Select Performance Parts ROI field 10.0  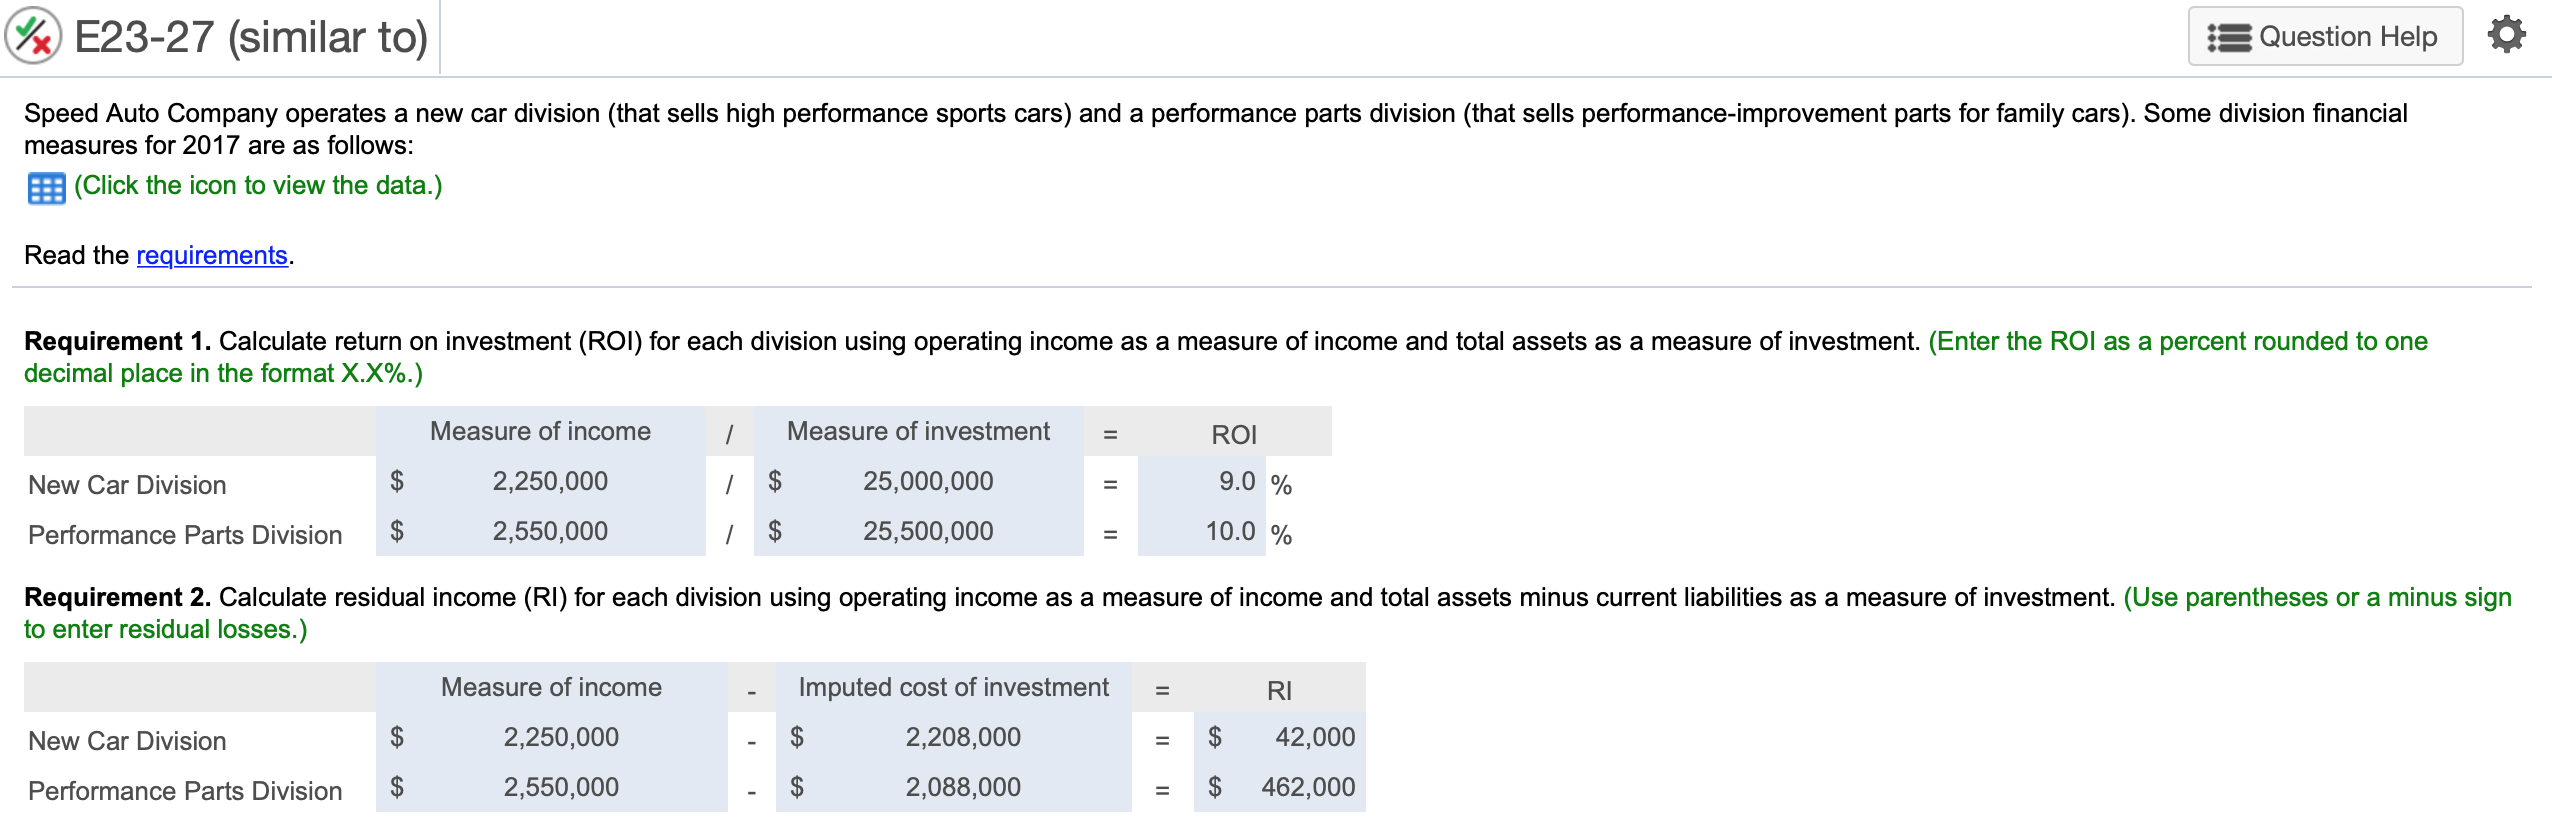(1202, 531)
